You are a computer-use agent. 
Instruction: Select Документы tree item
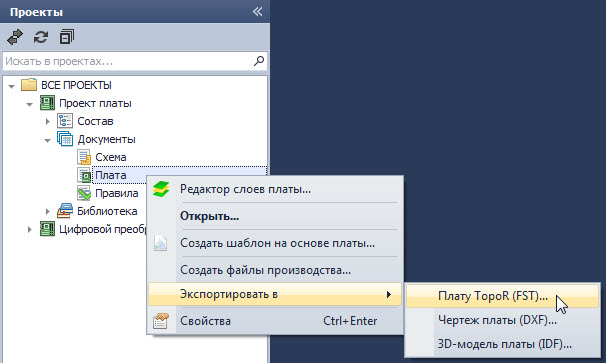click(106, 139)
